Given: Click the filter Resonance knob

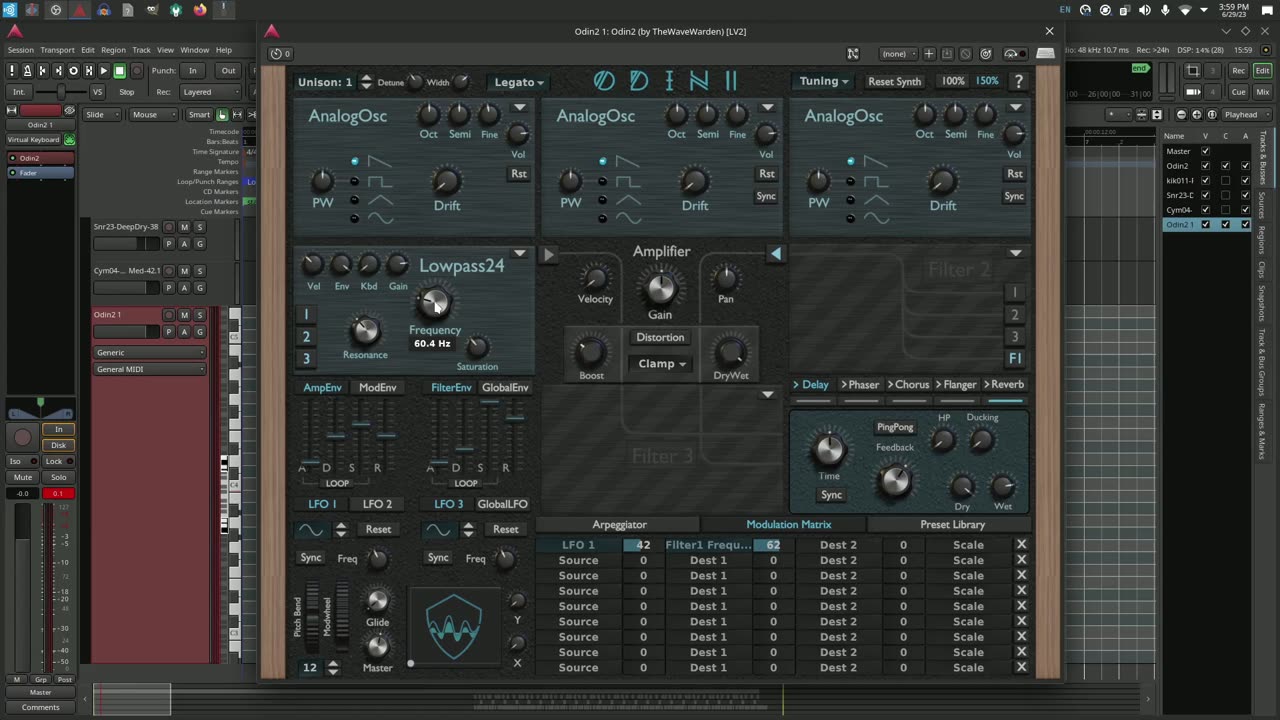Looking at the screenshot, I should (x=365, y=331).
